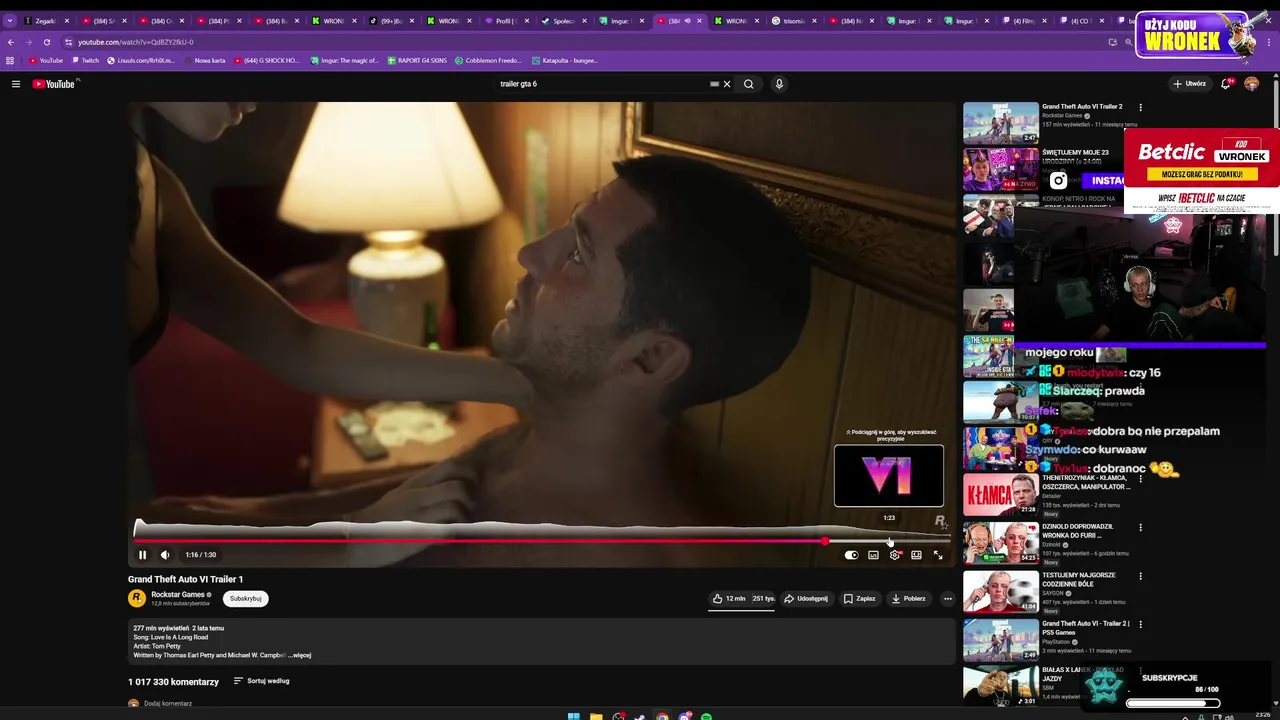Clear the search field with the X
Viewport: 1280px width, 720px height.
(727, 84)
